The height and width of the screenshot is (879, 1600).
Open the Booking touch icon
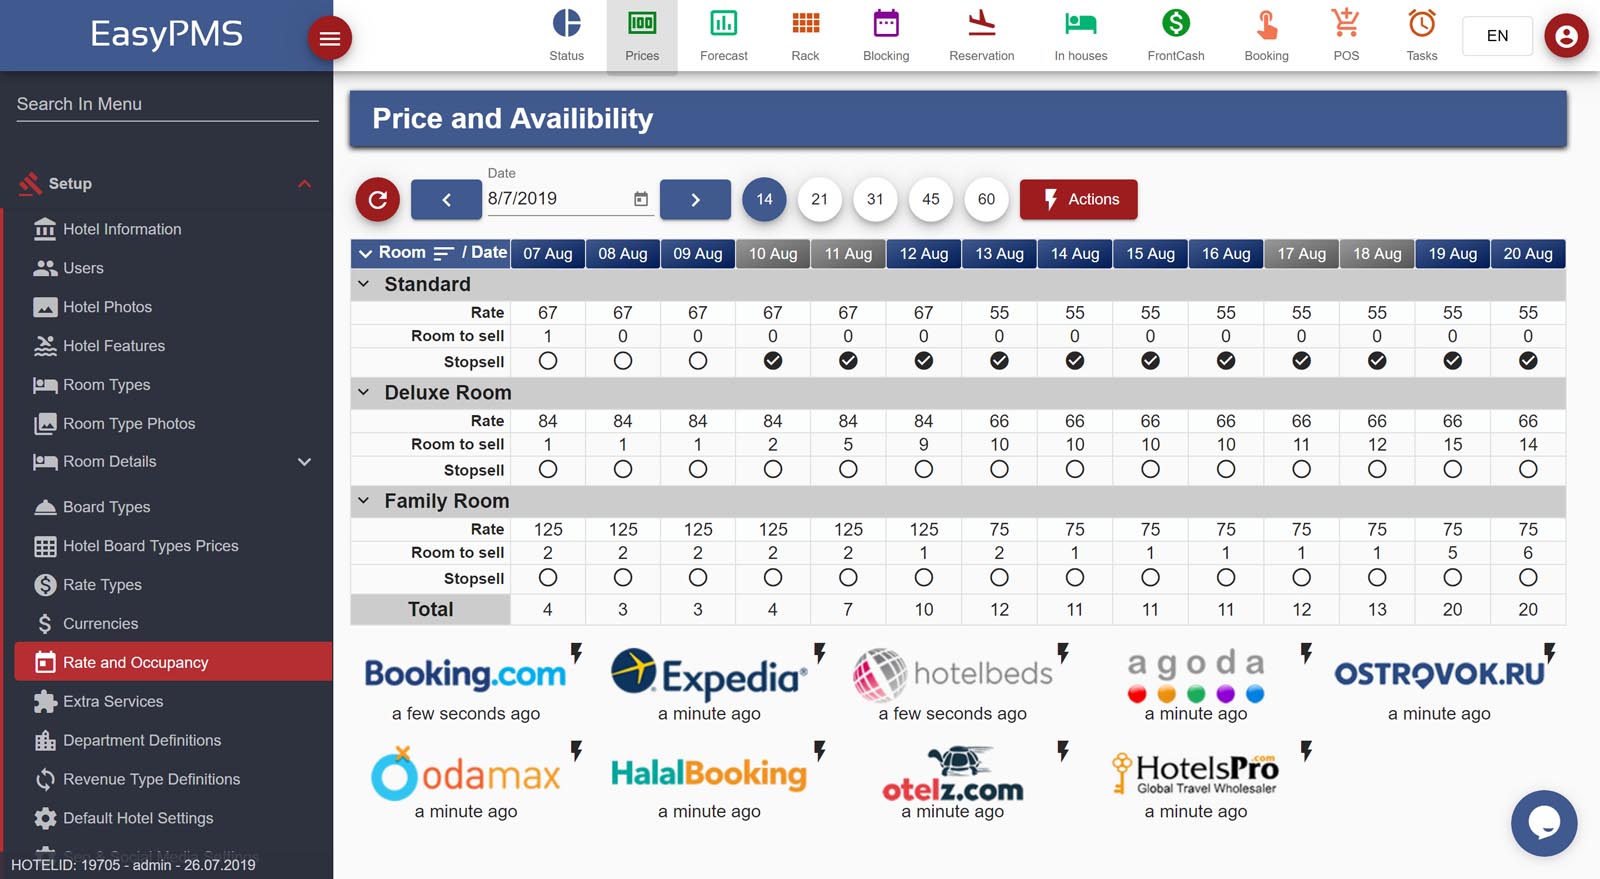[x=1266, y=23]
